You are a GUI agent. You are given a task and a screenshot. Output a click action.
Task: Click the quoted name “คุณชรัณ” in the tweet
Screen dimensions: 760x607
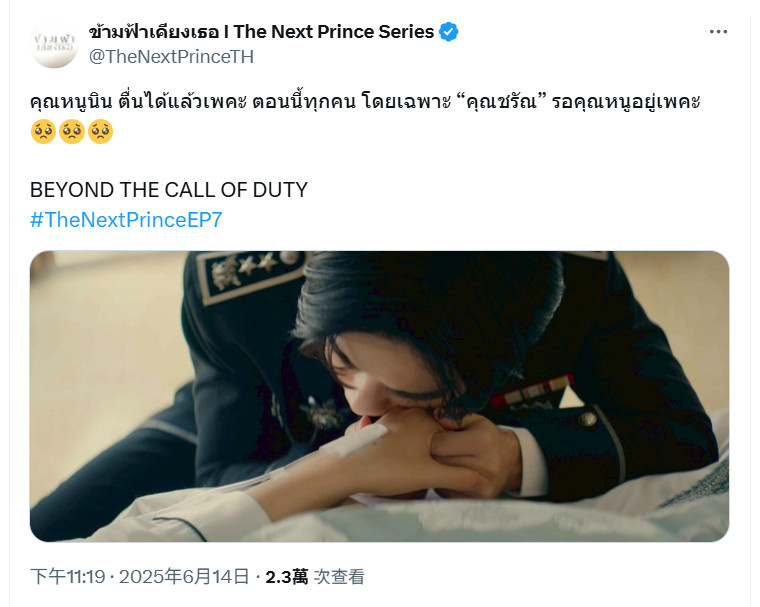pos(501,102)
